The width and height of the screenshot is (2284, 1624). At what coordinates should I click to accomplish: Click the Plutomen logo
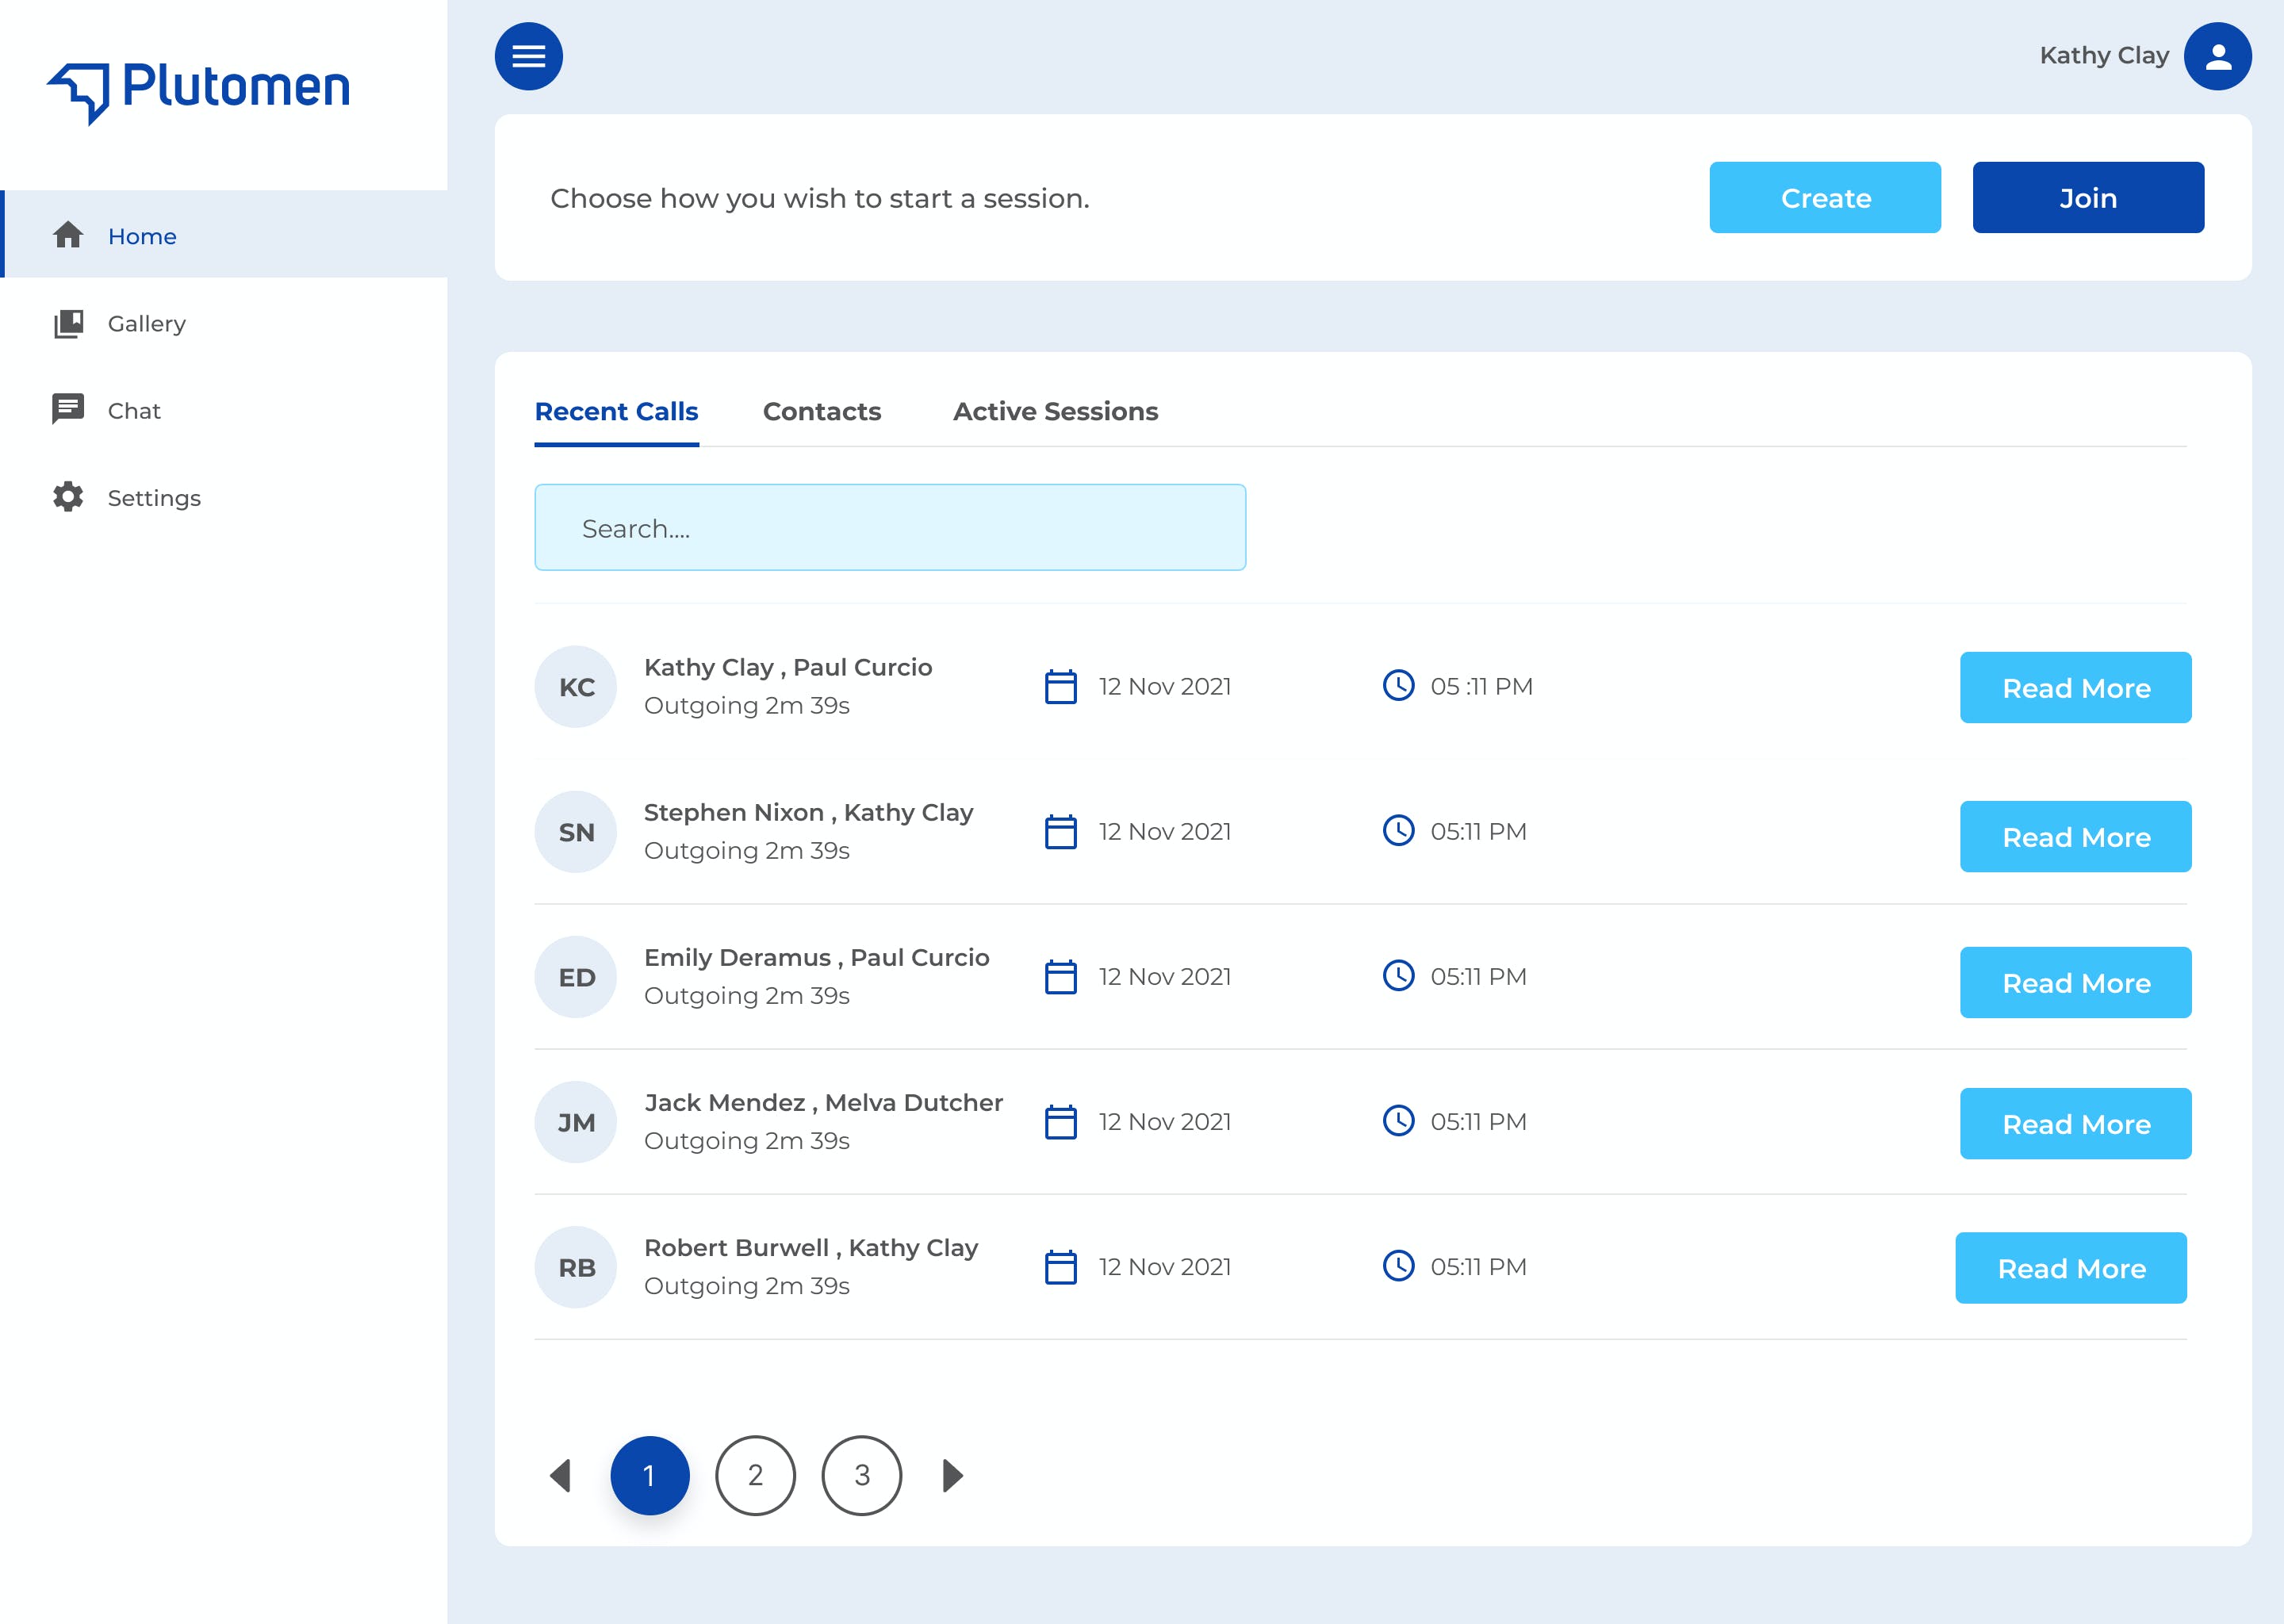199,90
